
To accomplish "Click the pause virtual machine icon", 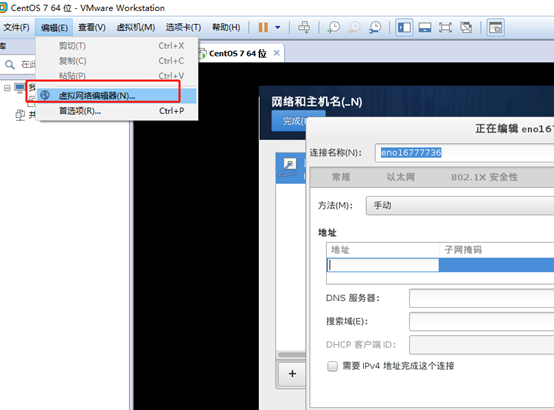I will 263,27.
